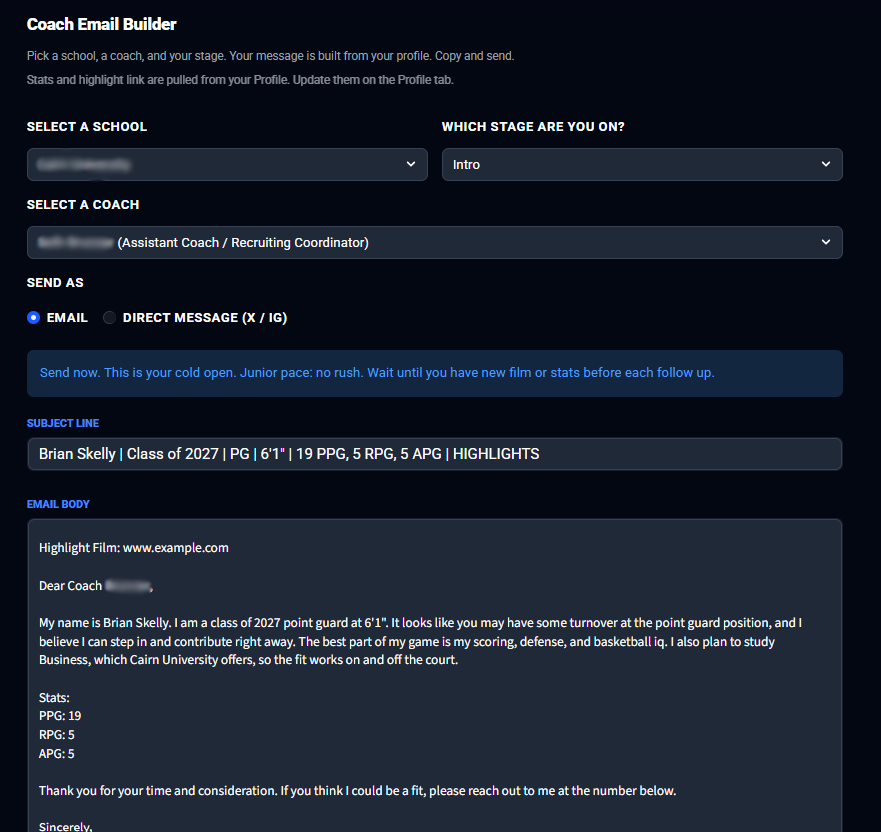Select the Direct Message radio button
Image resolution: width=881 pixels, height=832 pixels.
coord(109,317)
